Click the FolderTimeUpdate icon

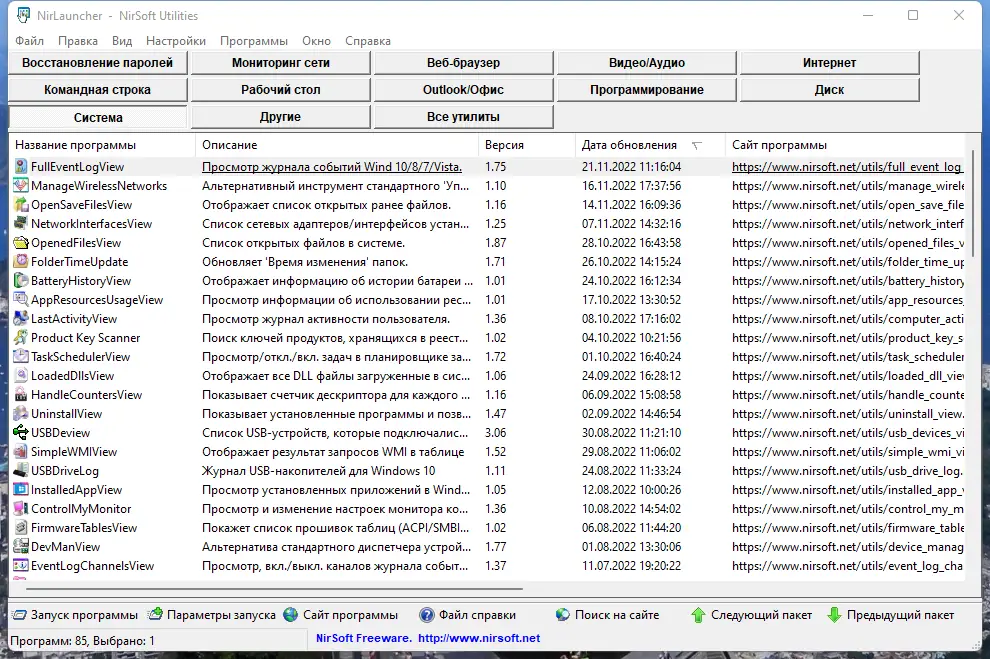pos(21,261)
